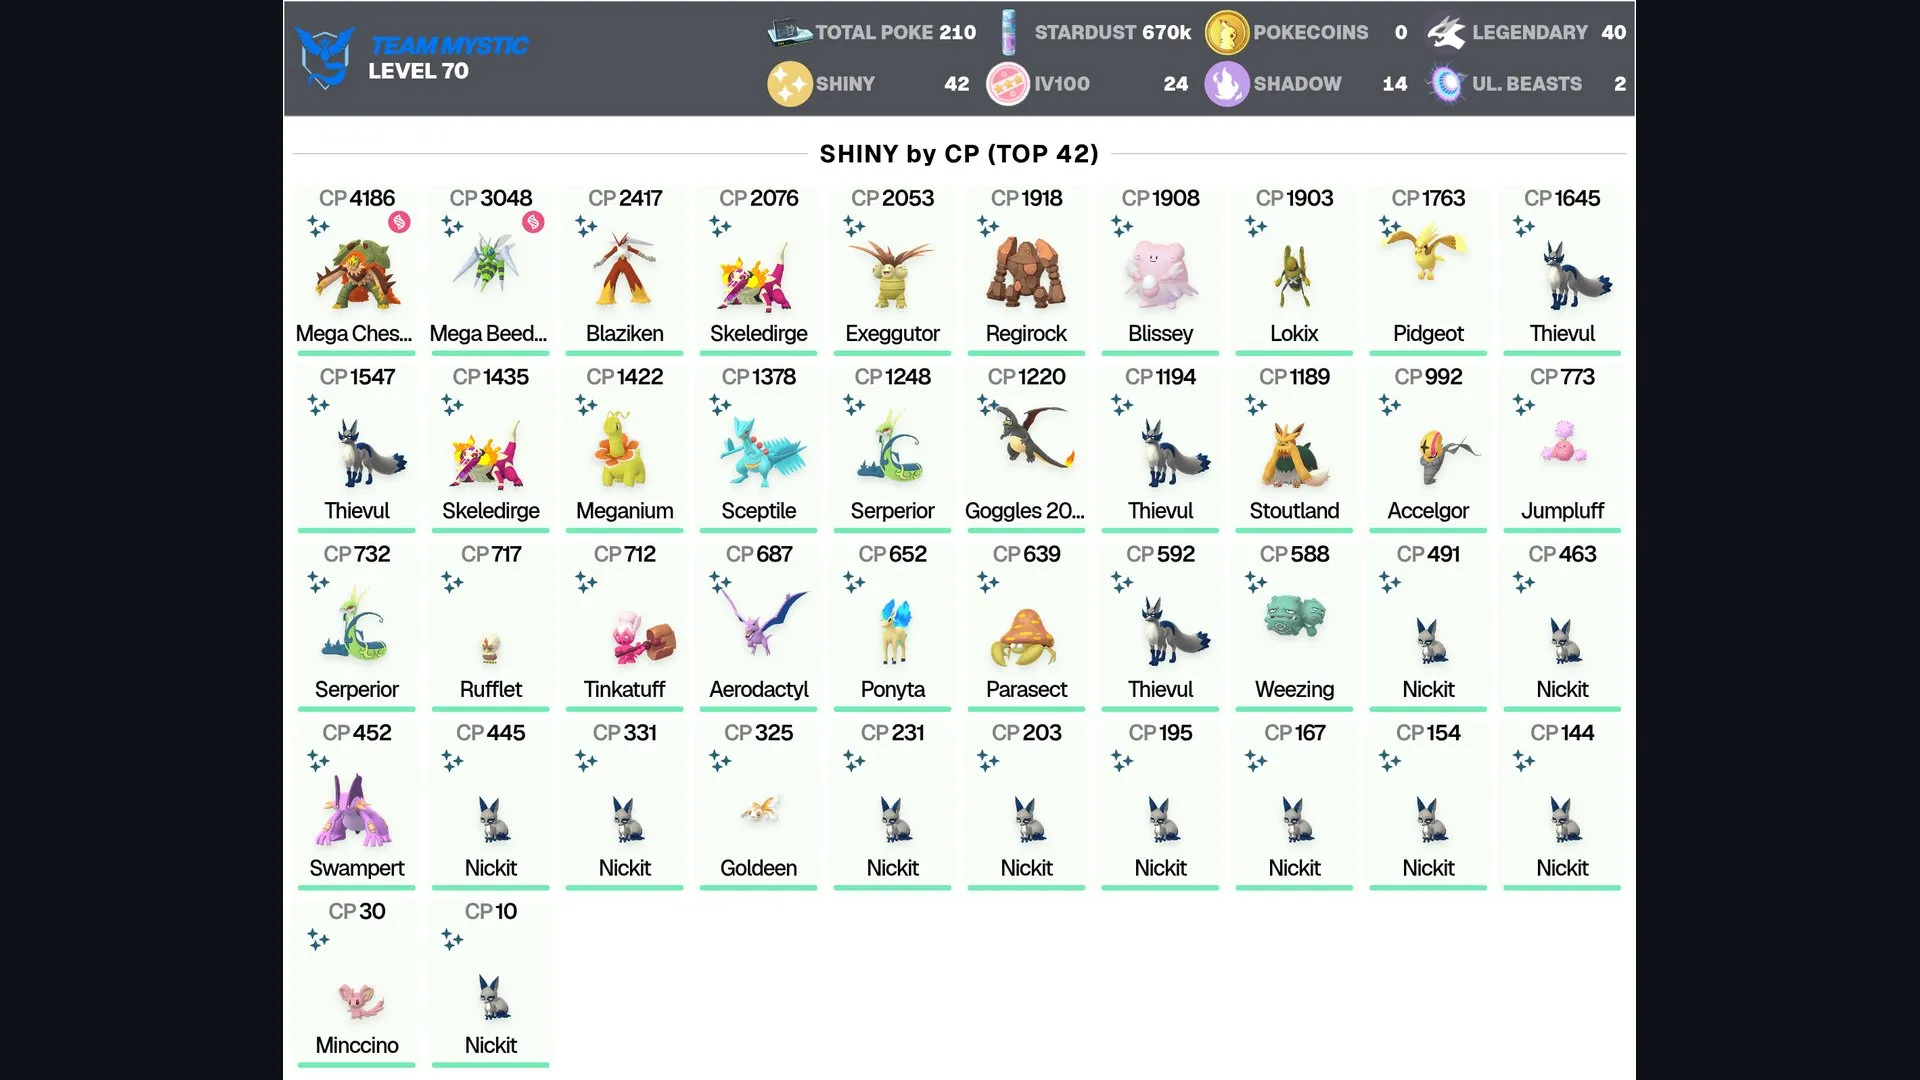Click the IV100 pink stars icon
Viewport: 1920px width, 1080px height.
click(1008, 84)
